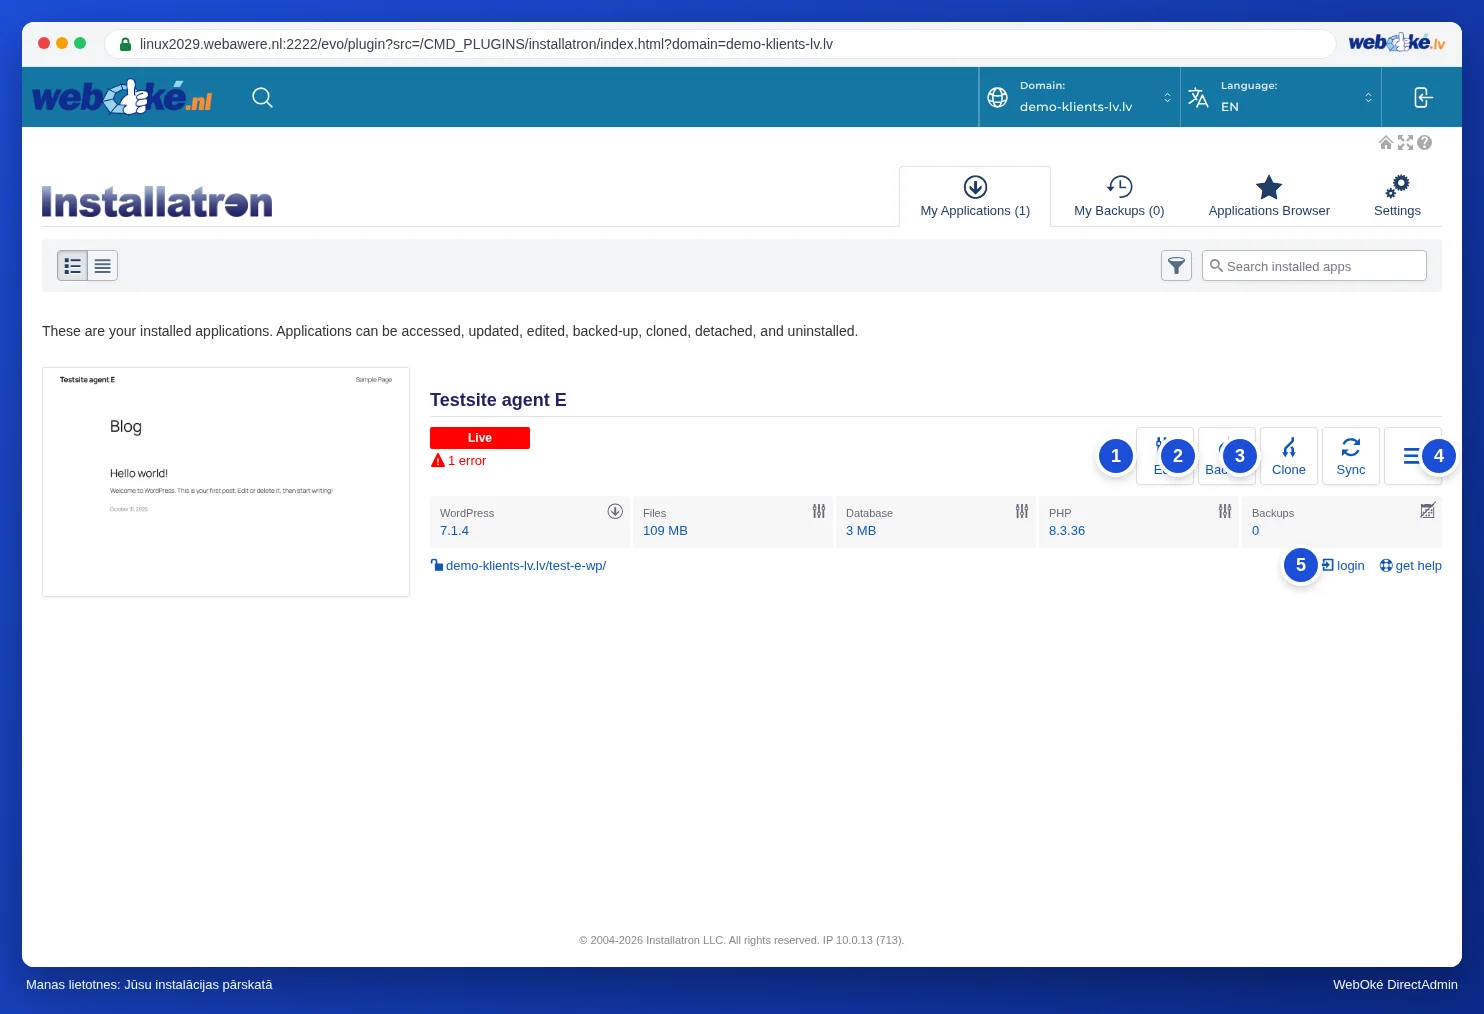Click the PHP version 8.3.36
The height and width of the screenshot is (1014, 1484).
point(1067,531)
